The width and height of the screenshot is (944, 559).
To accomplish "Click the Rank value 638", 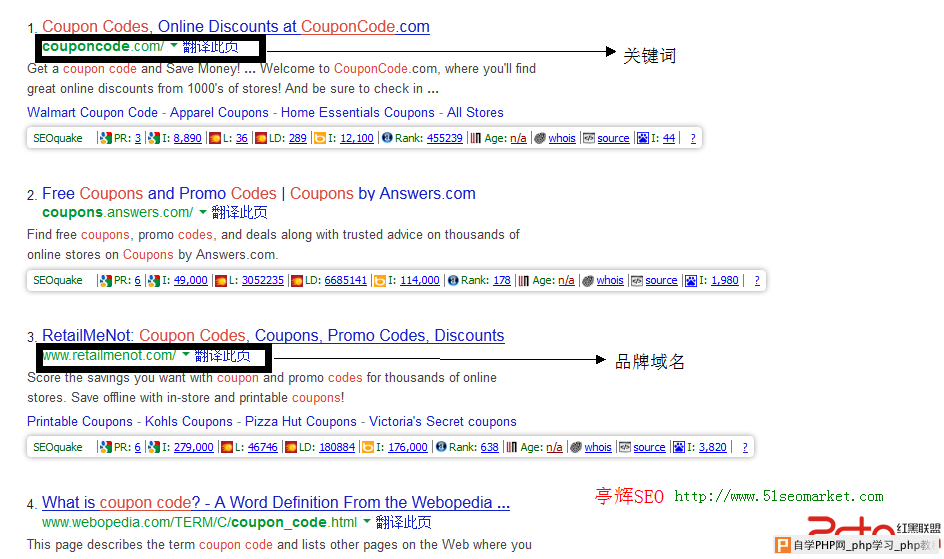I will 489,448.
